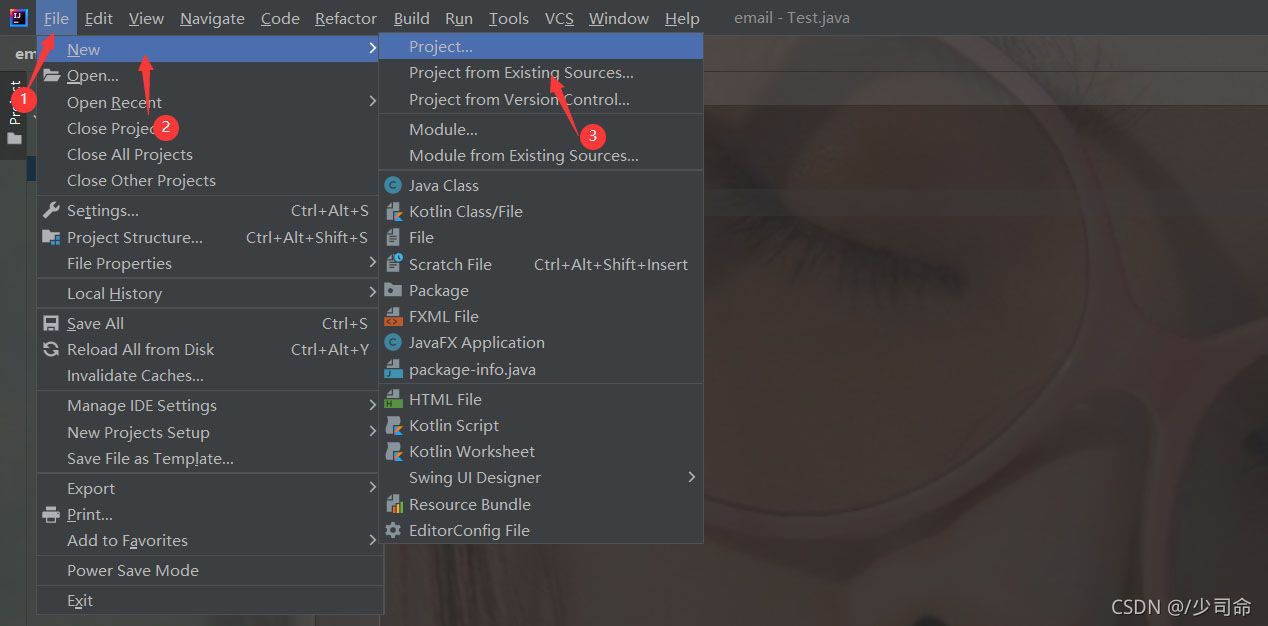
Task: Open the Navigate menu
Action: (212, 18)
